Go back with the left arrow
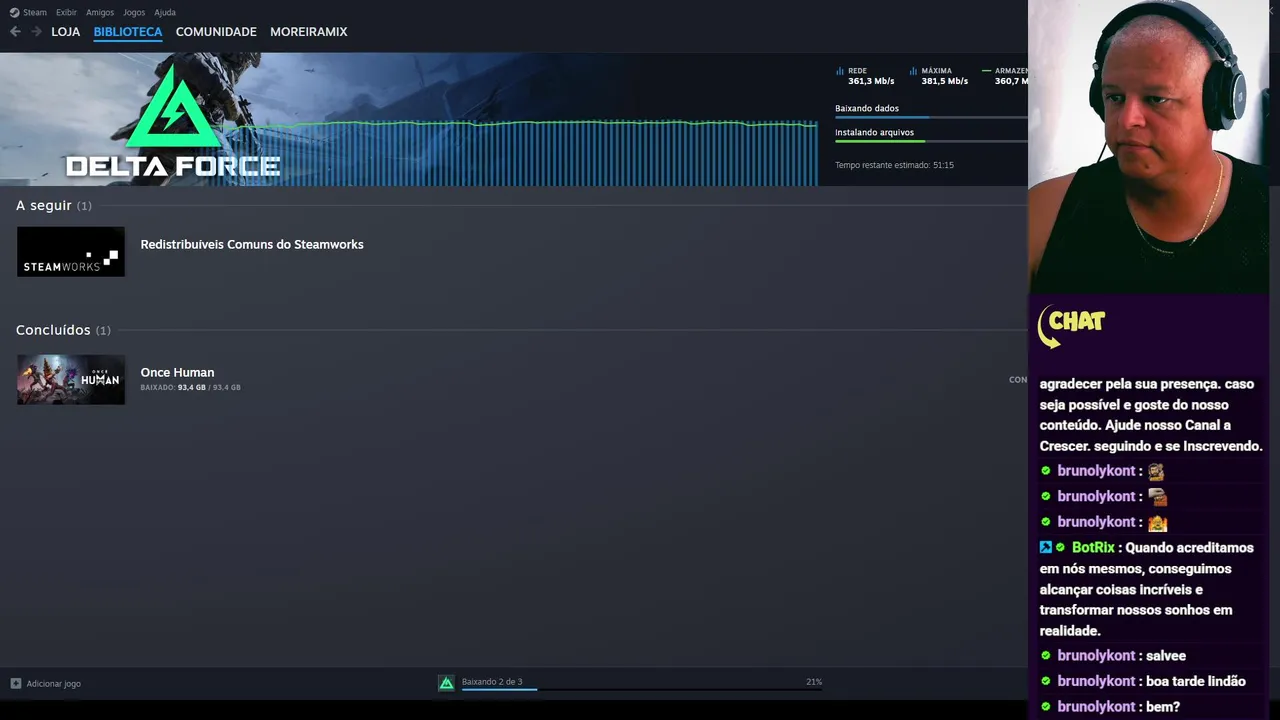This screenshot has width=1280, height=720. (15, 32)
